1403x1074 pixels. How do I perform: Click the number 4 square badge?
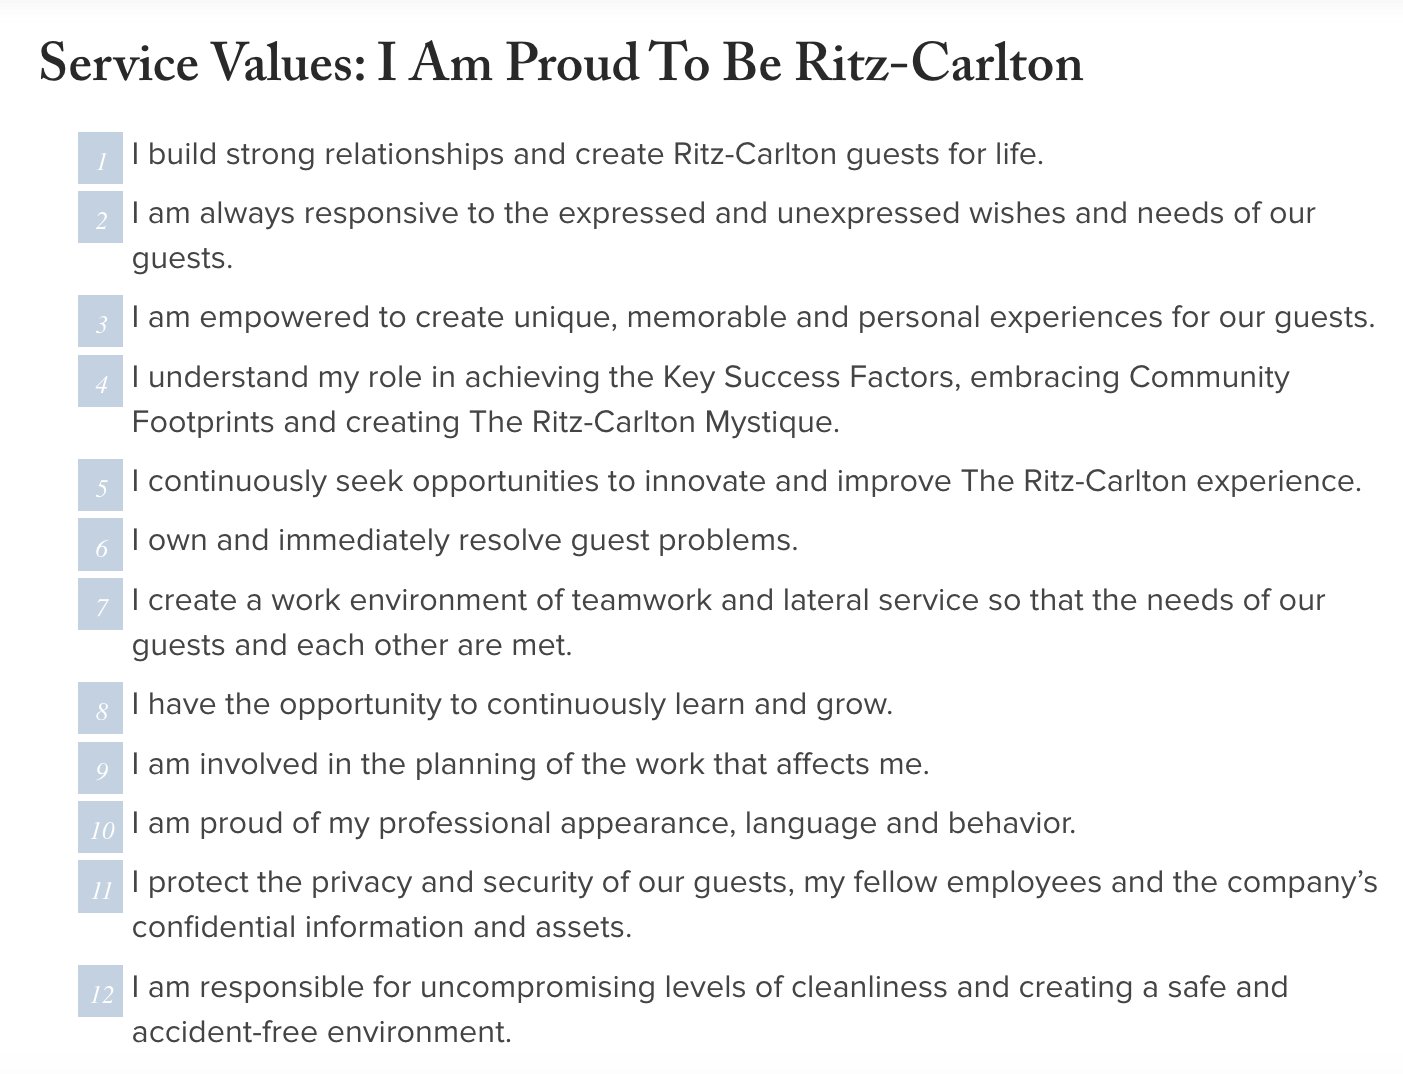pyautogui.click(x=100, y=381)
